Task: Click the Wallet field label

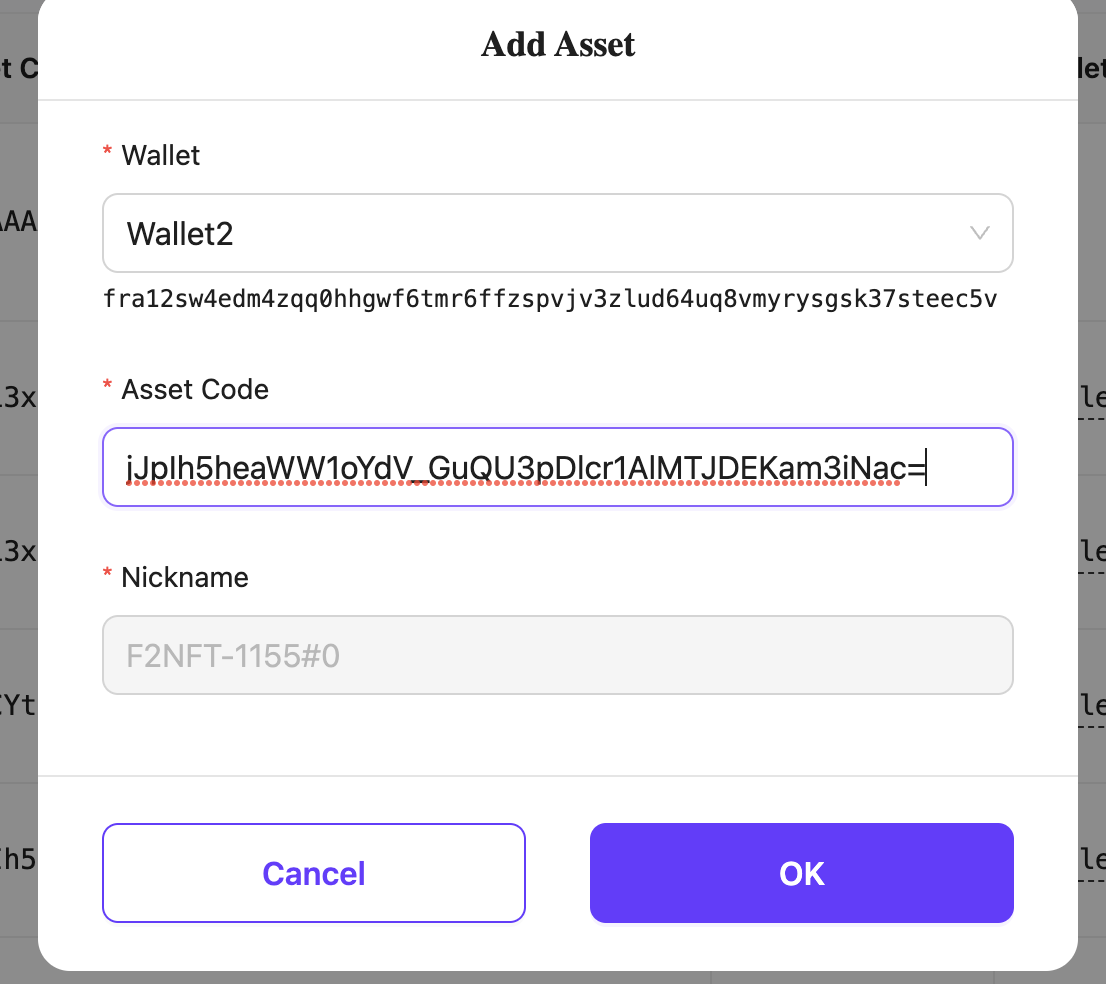Action: (160, 155)
